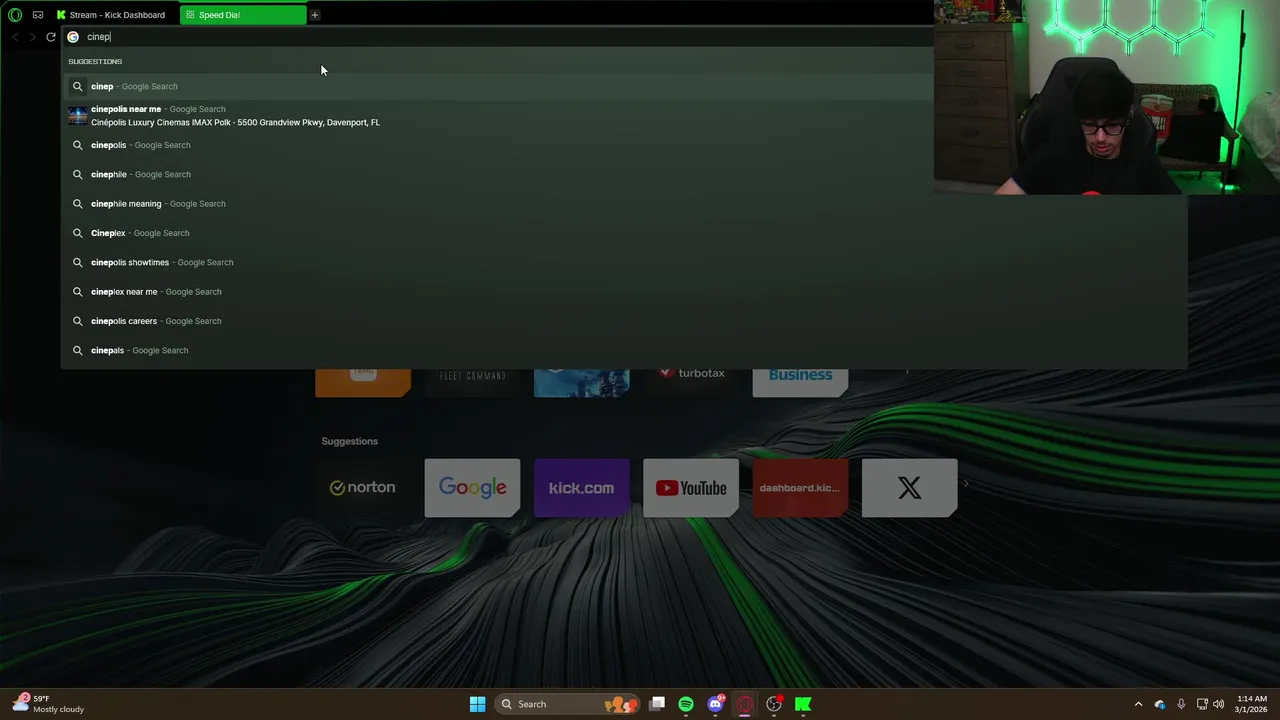The width and height of the screenshot is (1280, 720).
Task: Click the Google icon in address bar
Action: click(x=73, y=37)
